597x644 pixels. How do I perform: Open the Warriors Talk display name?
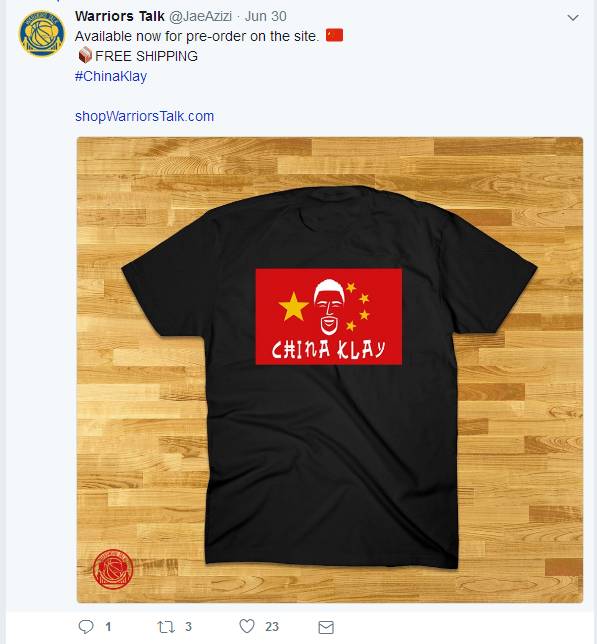pyautogui.click(x=119, y=16)
